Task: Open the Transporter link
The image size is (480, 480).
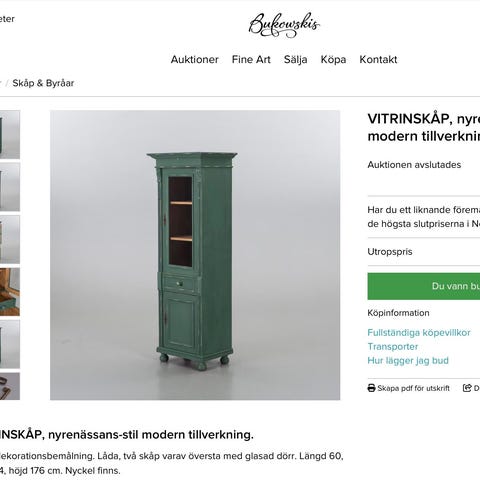Action: (x=393, y=347)
